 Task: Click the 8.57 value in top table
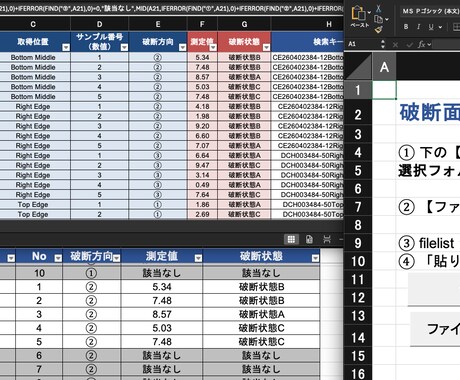coord(202,77)
